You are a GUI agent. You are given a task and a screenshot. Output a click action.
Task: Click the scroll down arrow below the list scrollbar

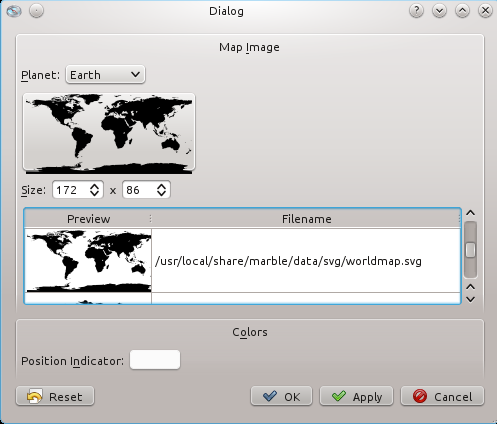click(470, 300)
